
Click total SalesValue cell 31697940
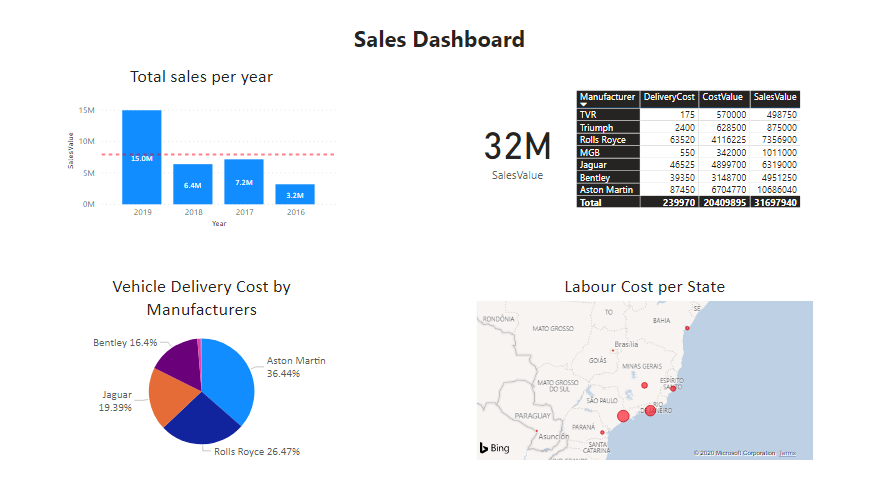pyautogui.click(x=775, y=203)
